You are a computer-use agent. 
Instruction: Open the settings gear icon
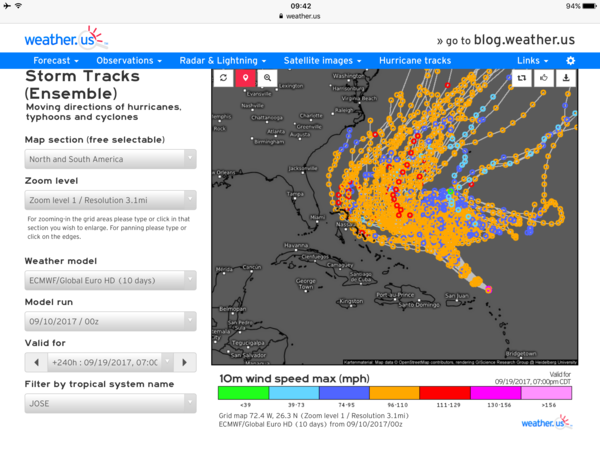click(x=571, y=60)
